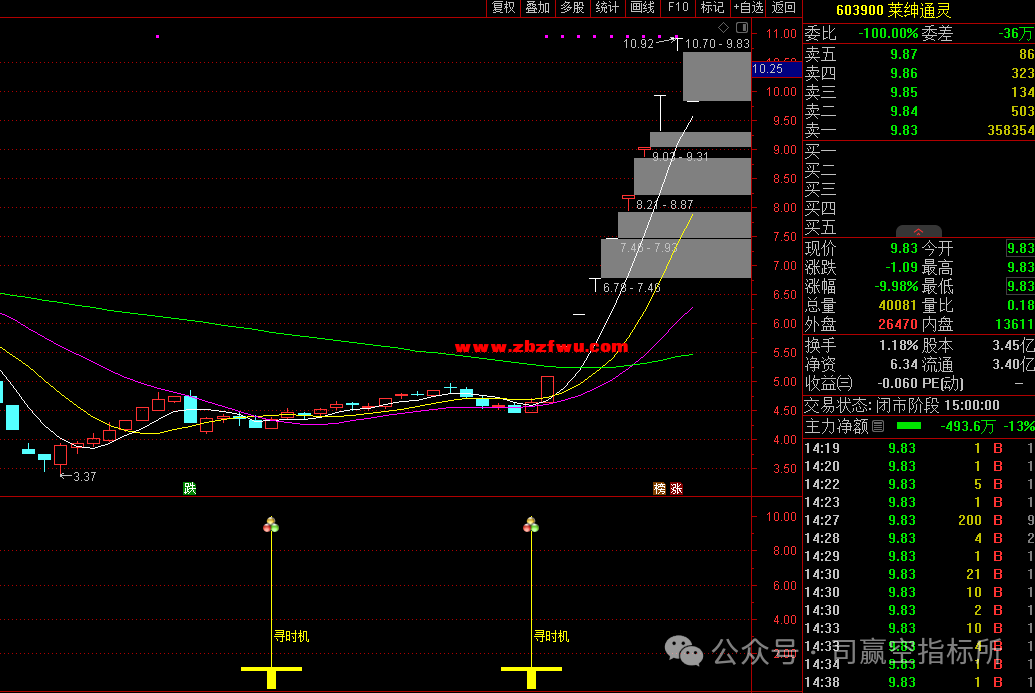Click the 榜 badge under the chart
Viewport: 1035px width, 693px height.
click(x=659, y=488)
